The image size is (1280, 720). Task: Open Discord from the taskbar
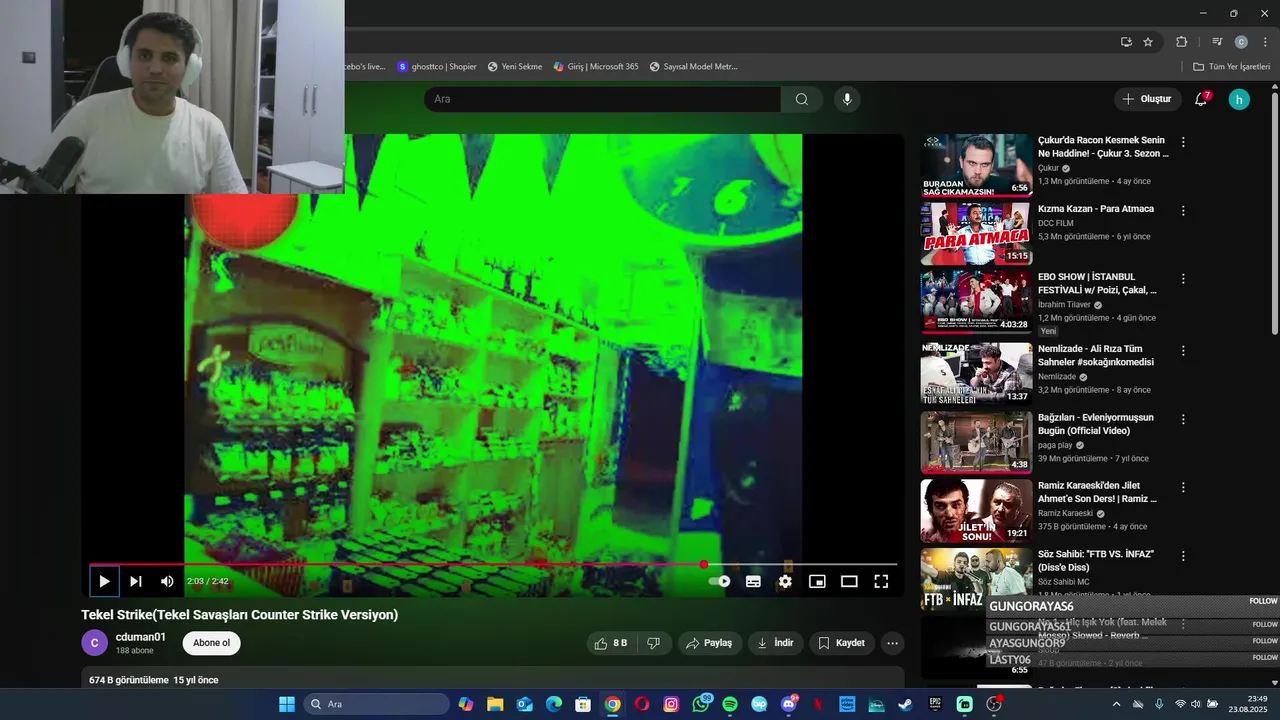click(x=789, y=704)
